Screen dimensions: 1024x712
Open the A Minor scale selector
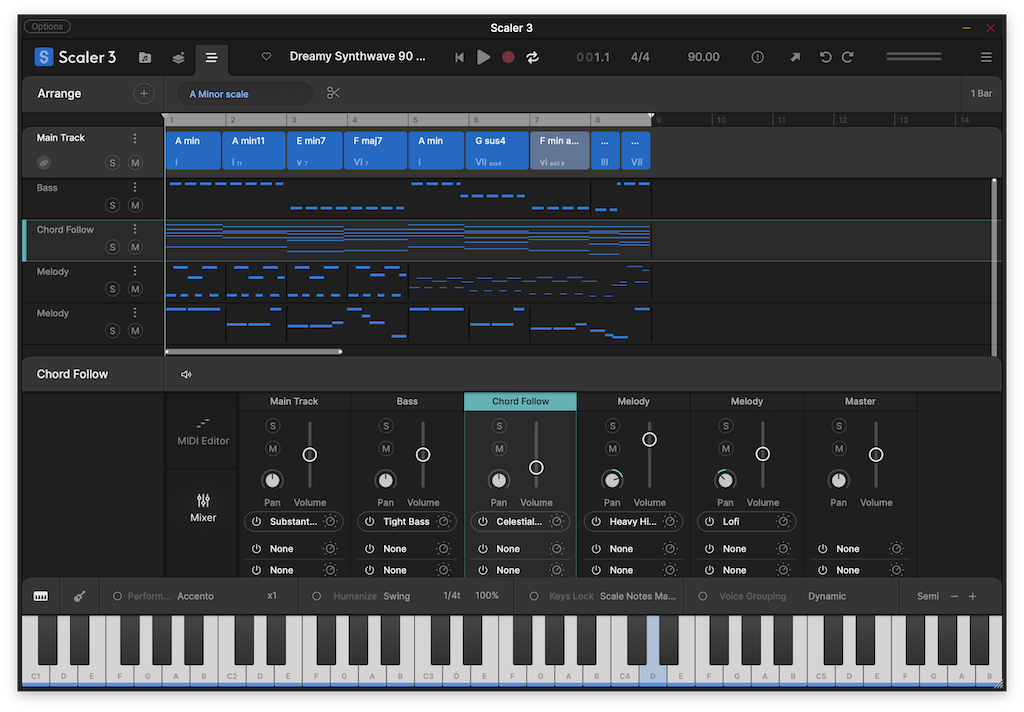point(245,94)
